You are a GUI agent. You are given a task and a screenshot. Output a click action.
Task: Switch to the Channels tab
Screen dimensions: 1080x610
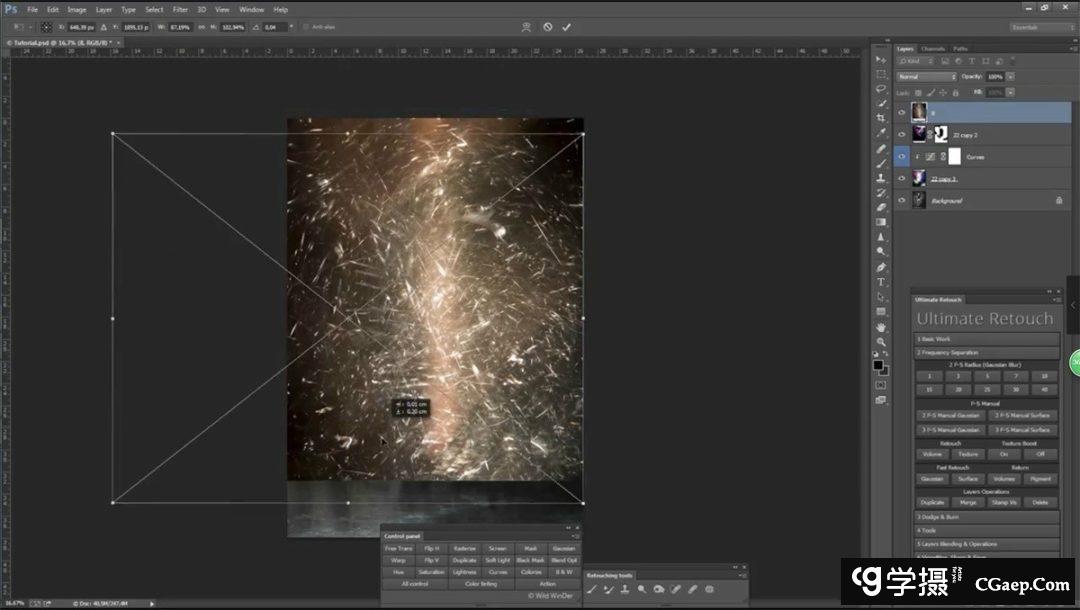(x=932, y=48)
